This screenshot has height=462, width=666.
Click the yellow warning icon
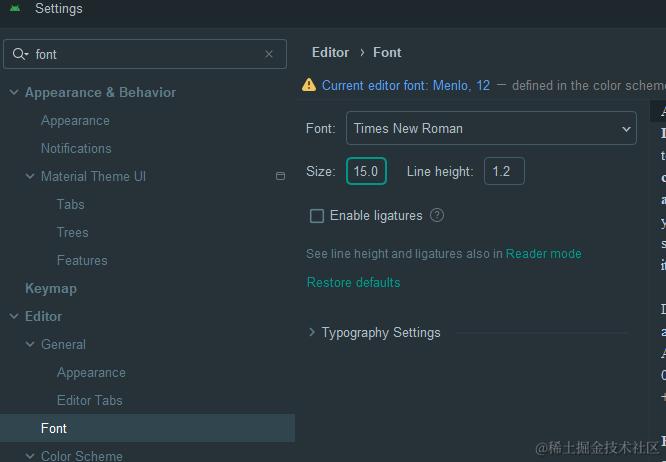point(309,85)
